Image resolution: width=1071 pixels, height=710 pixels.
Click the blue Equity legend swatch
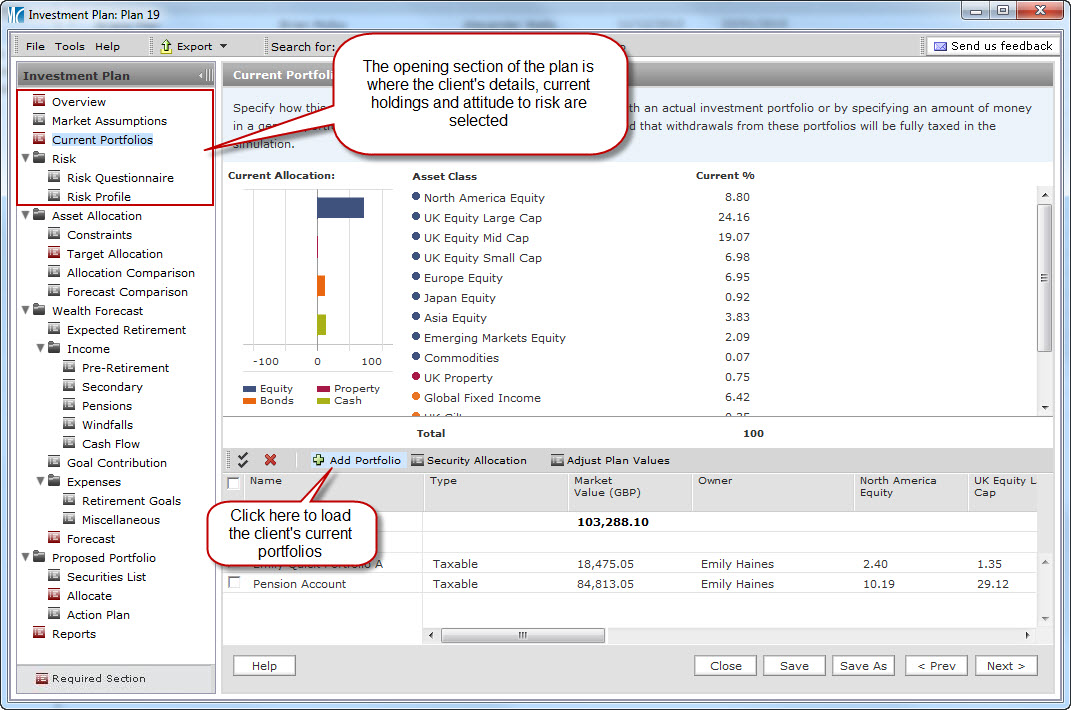point(250,389)
